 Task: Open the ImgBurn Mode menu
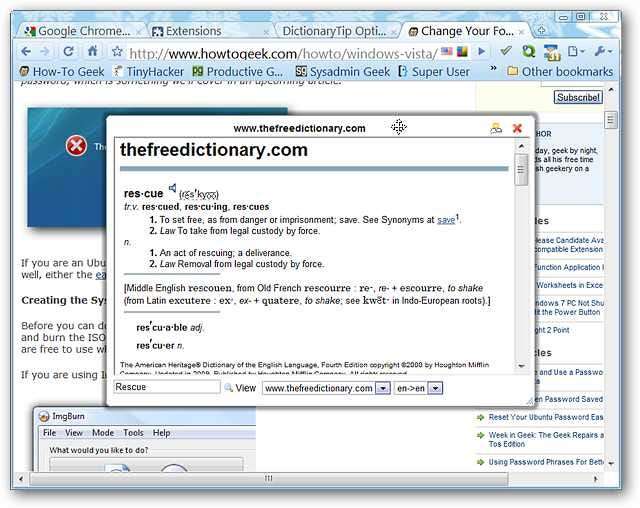103,433
